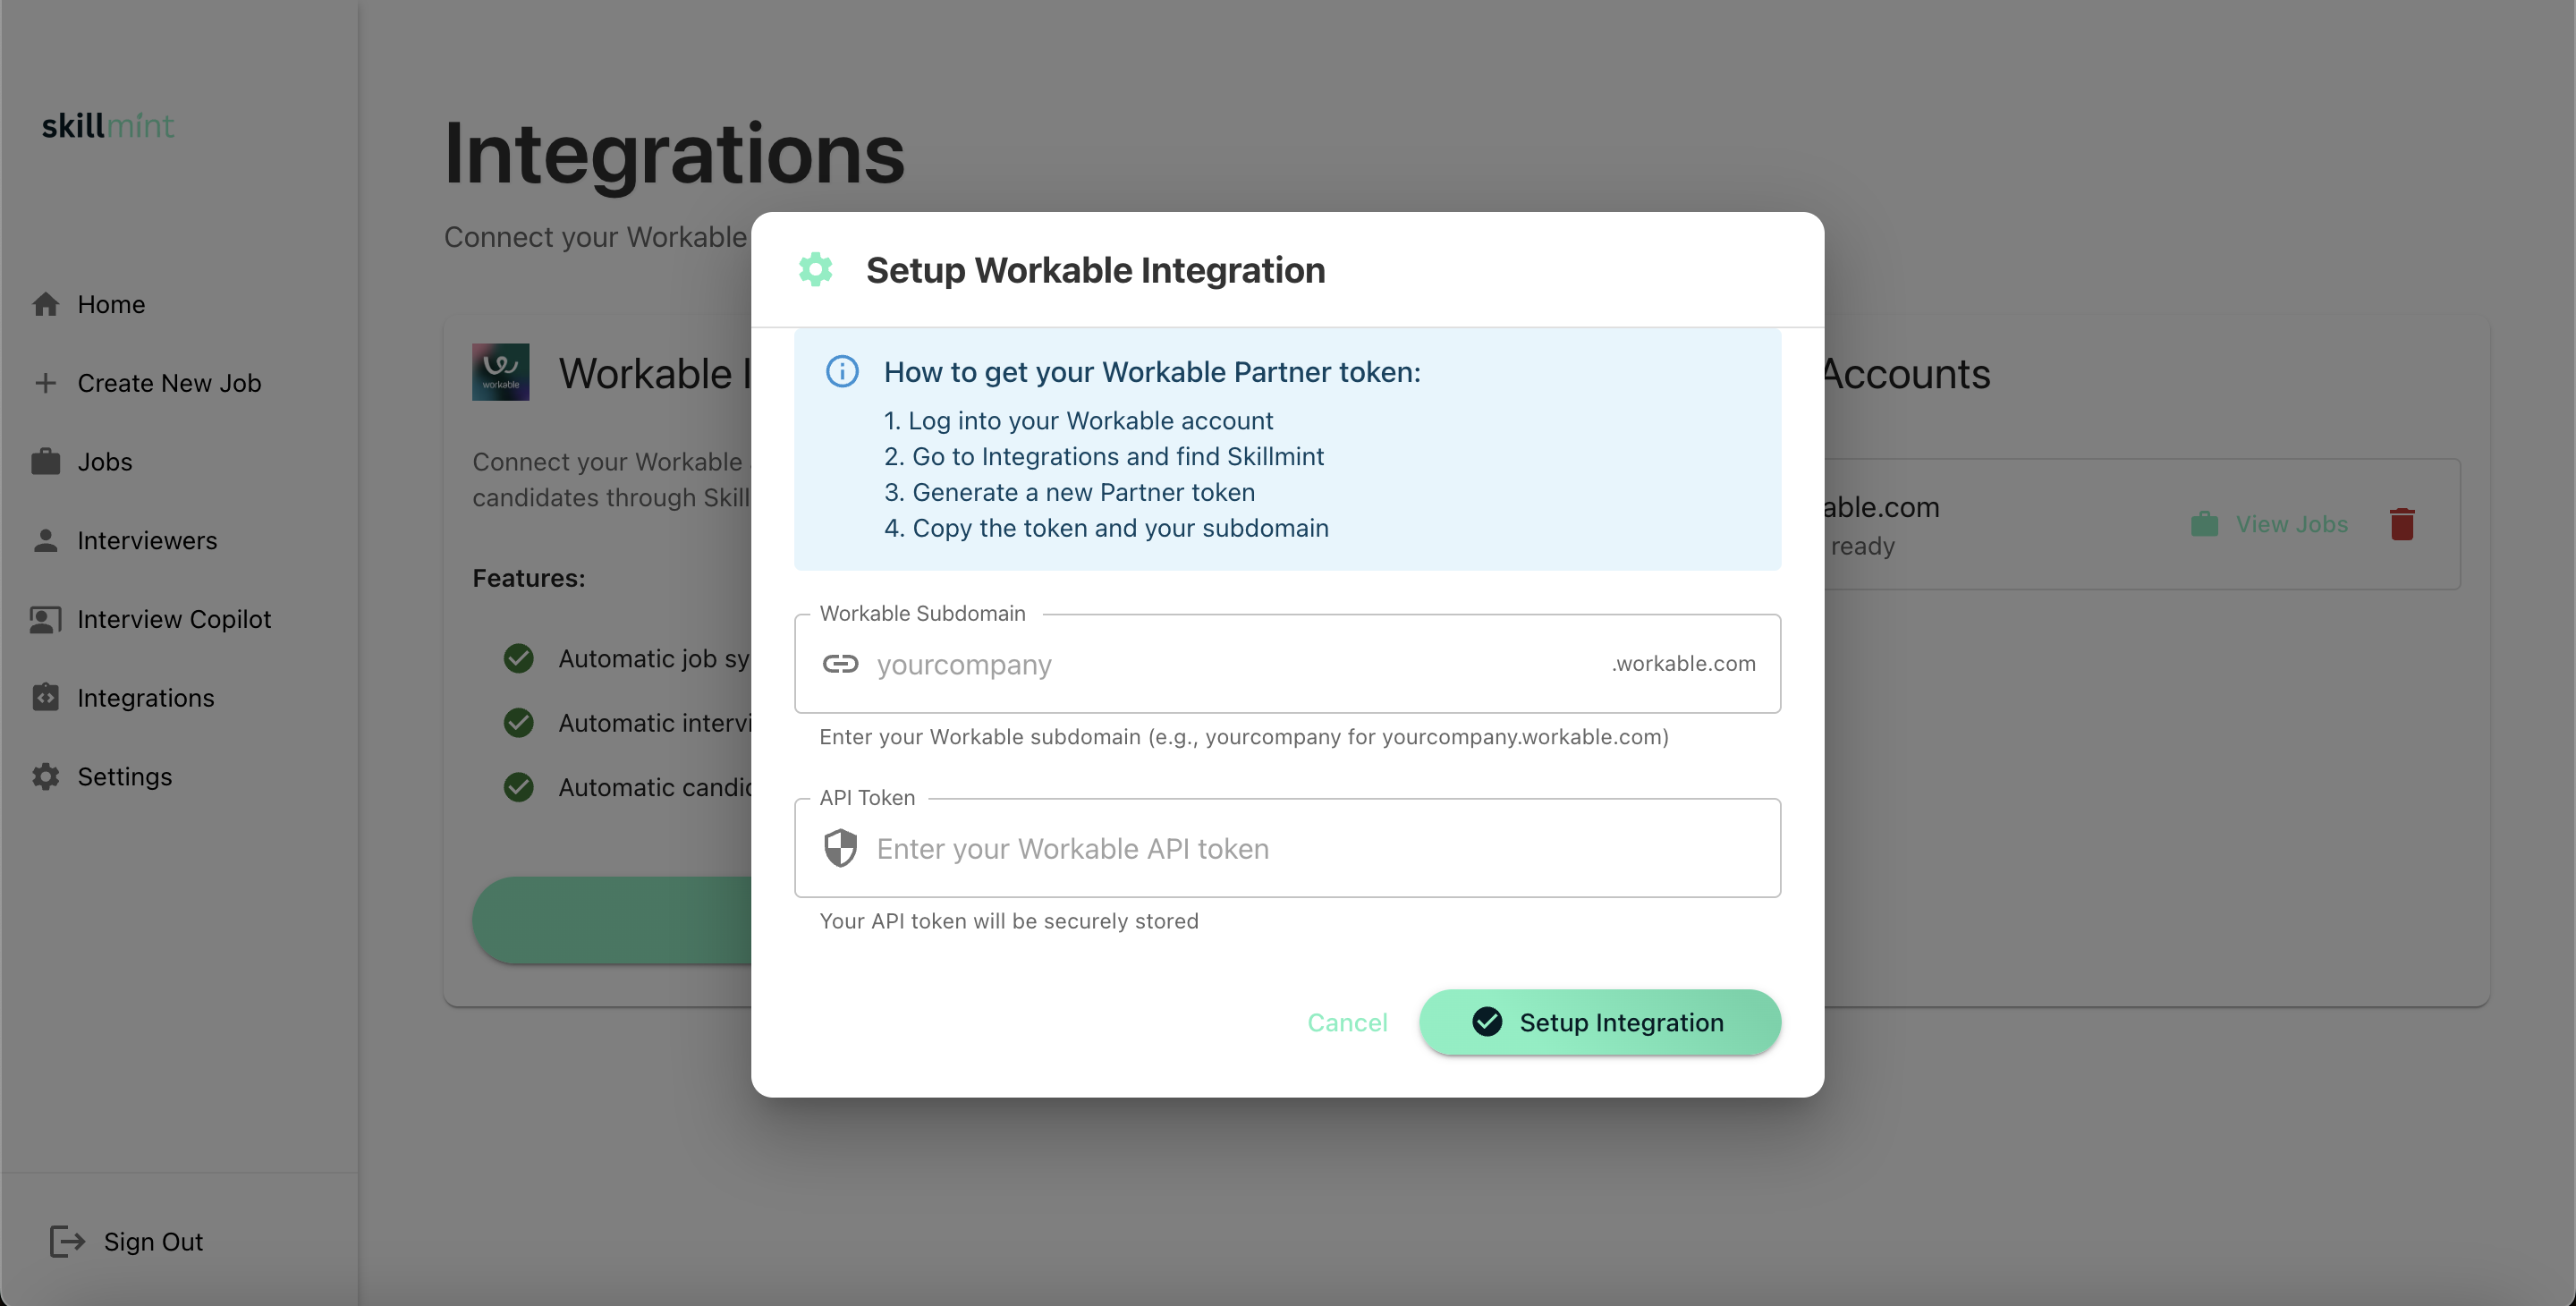This screenshot has width=2576, height=1306.
Task: Click the Interview Copilot sidebar icon
Action: point(46,619)
